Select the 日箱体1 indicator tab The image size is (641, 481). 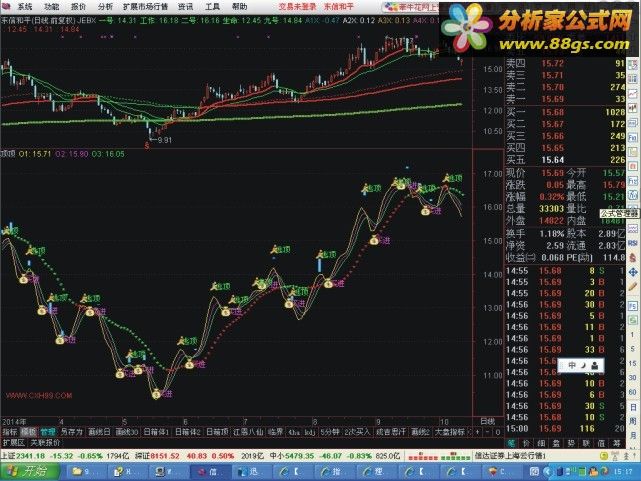[x=157, y=432]
